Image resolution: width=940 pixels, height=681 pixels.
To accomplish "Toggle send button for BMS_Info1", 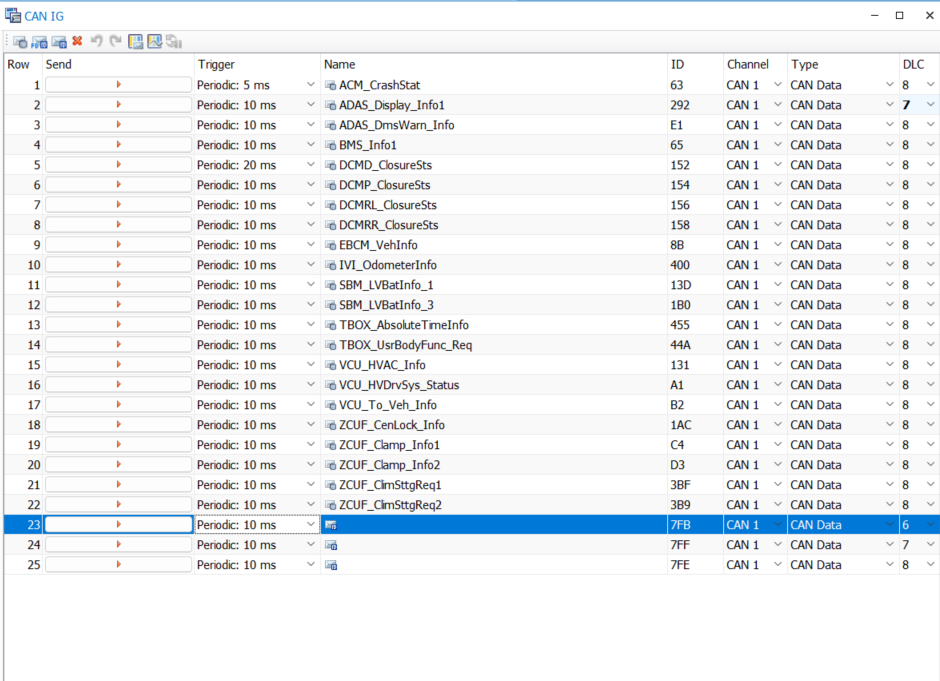I will click(119, 144).
